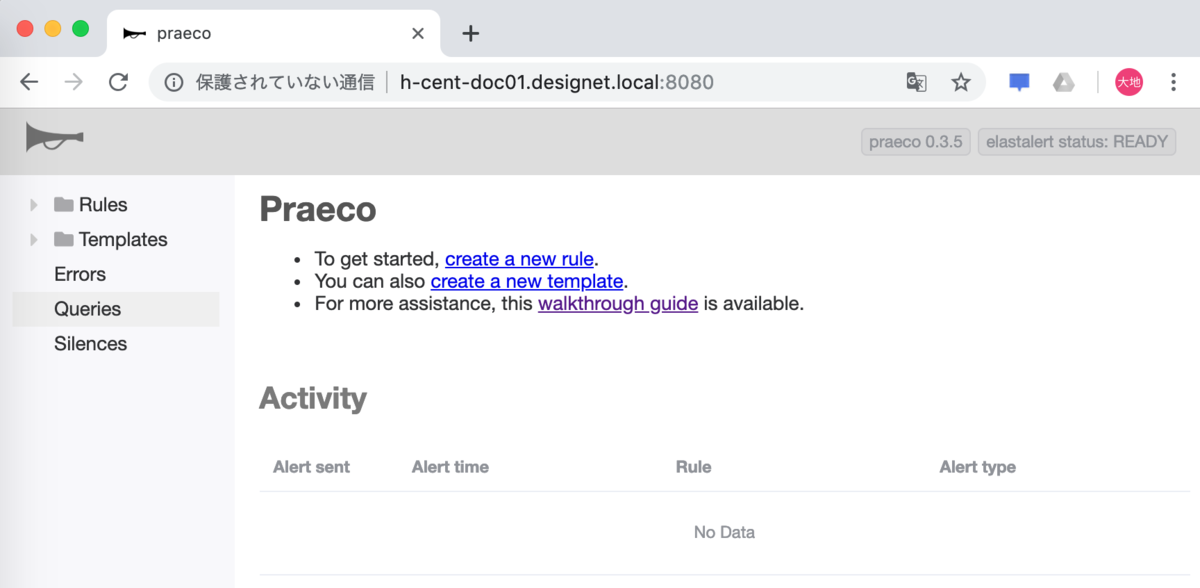Click the Google Translate icon in address bar

pyautogui.click(x=916, y=82)
